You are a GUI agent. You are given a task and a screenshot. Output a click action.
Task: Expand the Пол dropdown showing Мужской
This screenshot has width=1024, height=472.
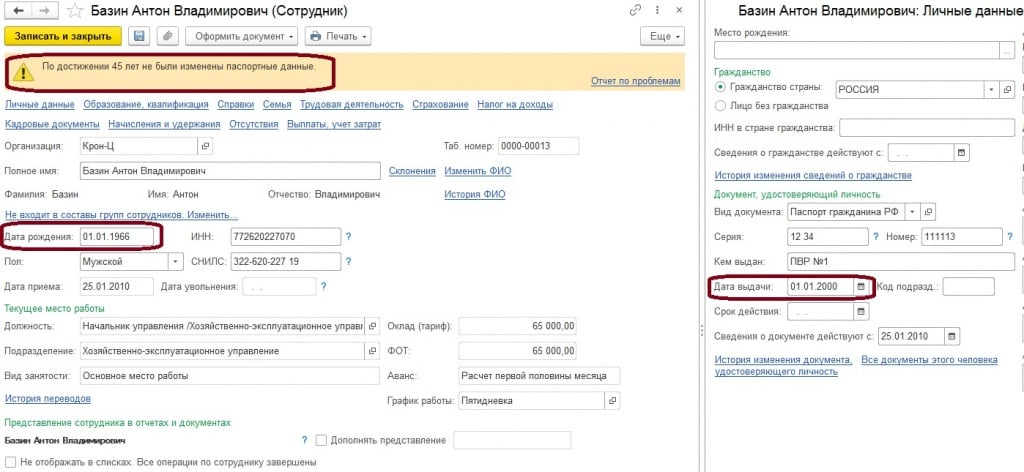point(176,262)
